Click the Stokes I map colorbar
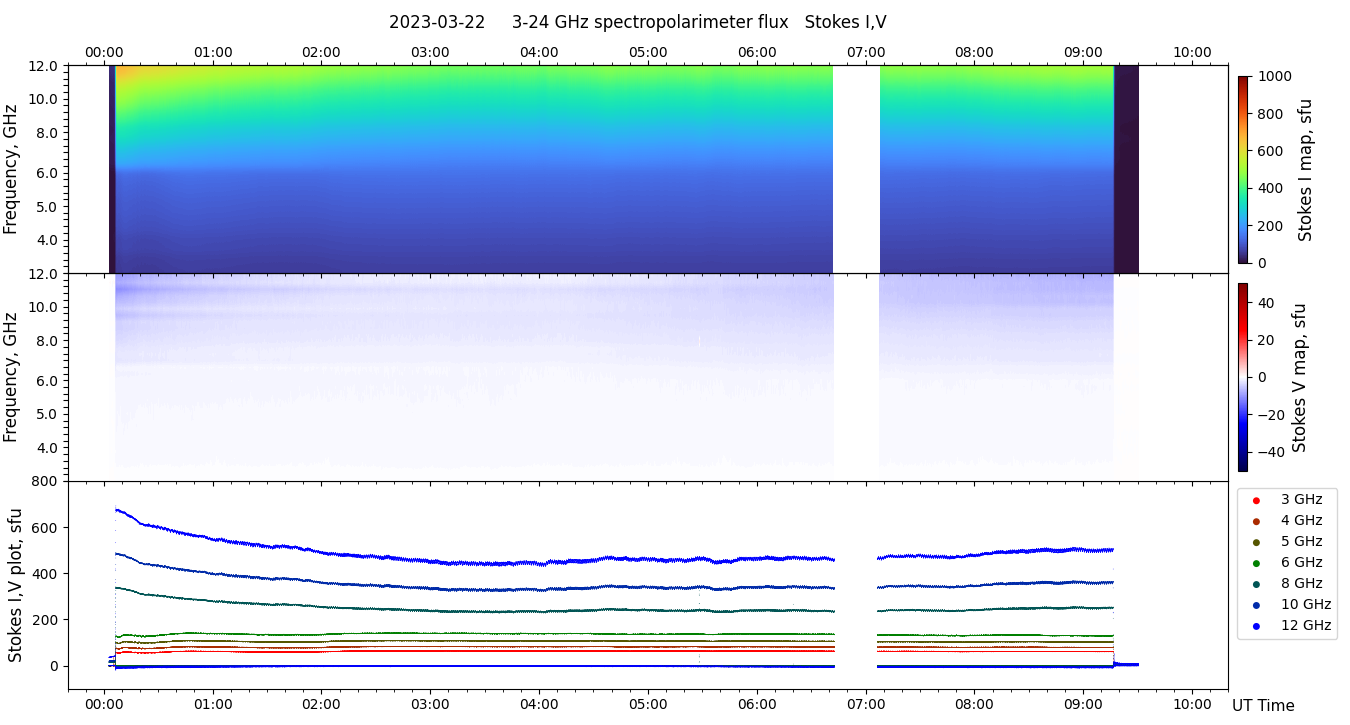Image resolution: width=1350 pixels, height=725 pixels. pyautogui.click(x=1243, y=169)
